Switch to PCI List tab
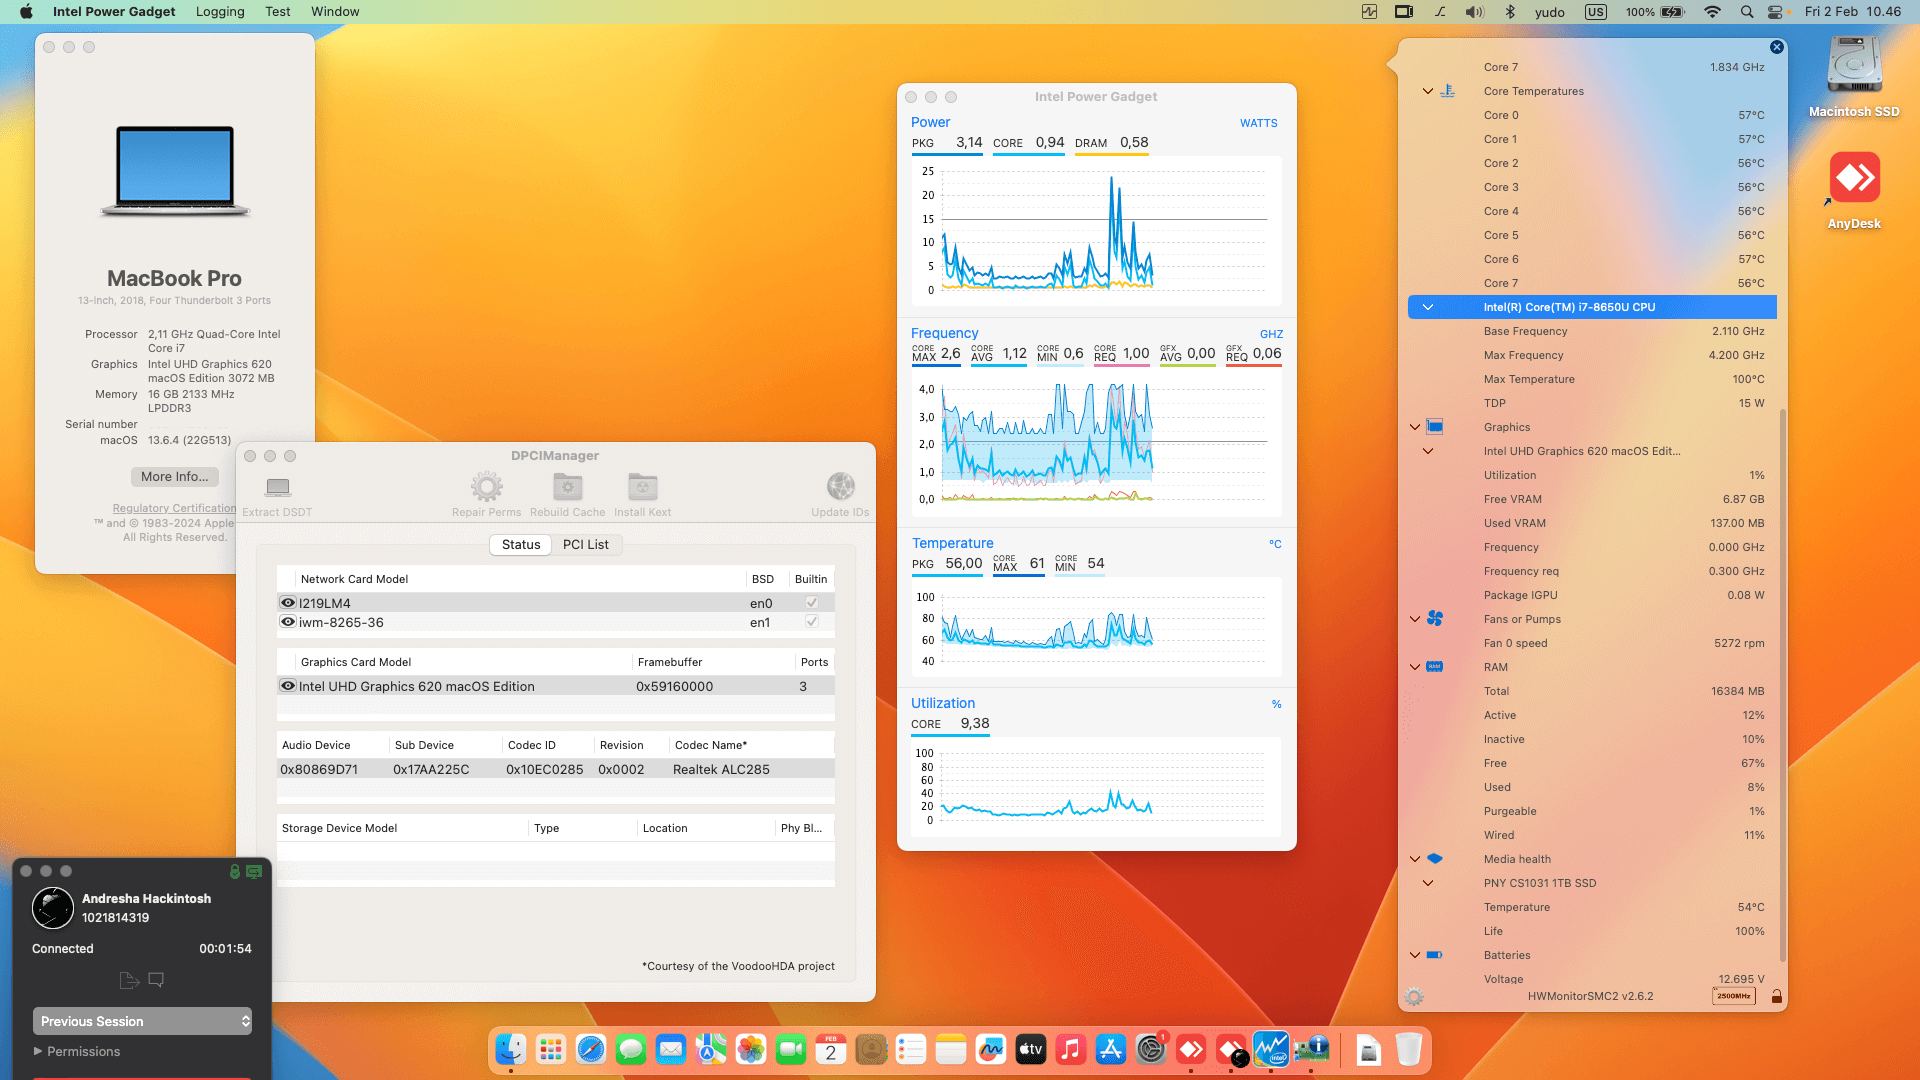Viewport: 1920px width, 1080px height. click(x=585, y=545)
